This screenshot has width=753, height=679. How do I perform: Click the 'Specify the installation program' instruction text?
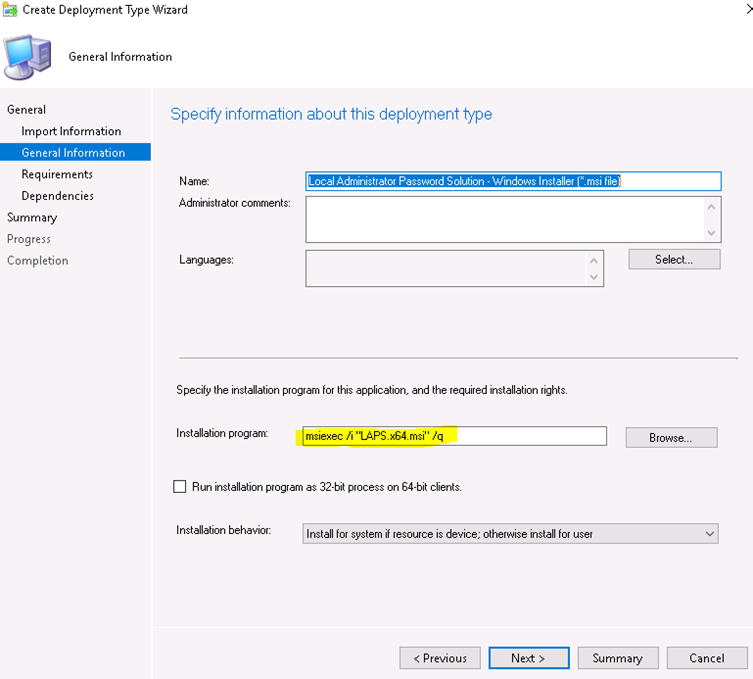click(x=372, y=390)
